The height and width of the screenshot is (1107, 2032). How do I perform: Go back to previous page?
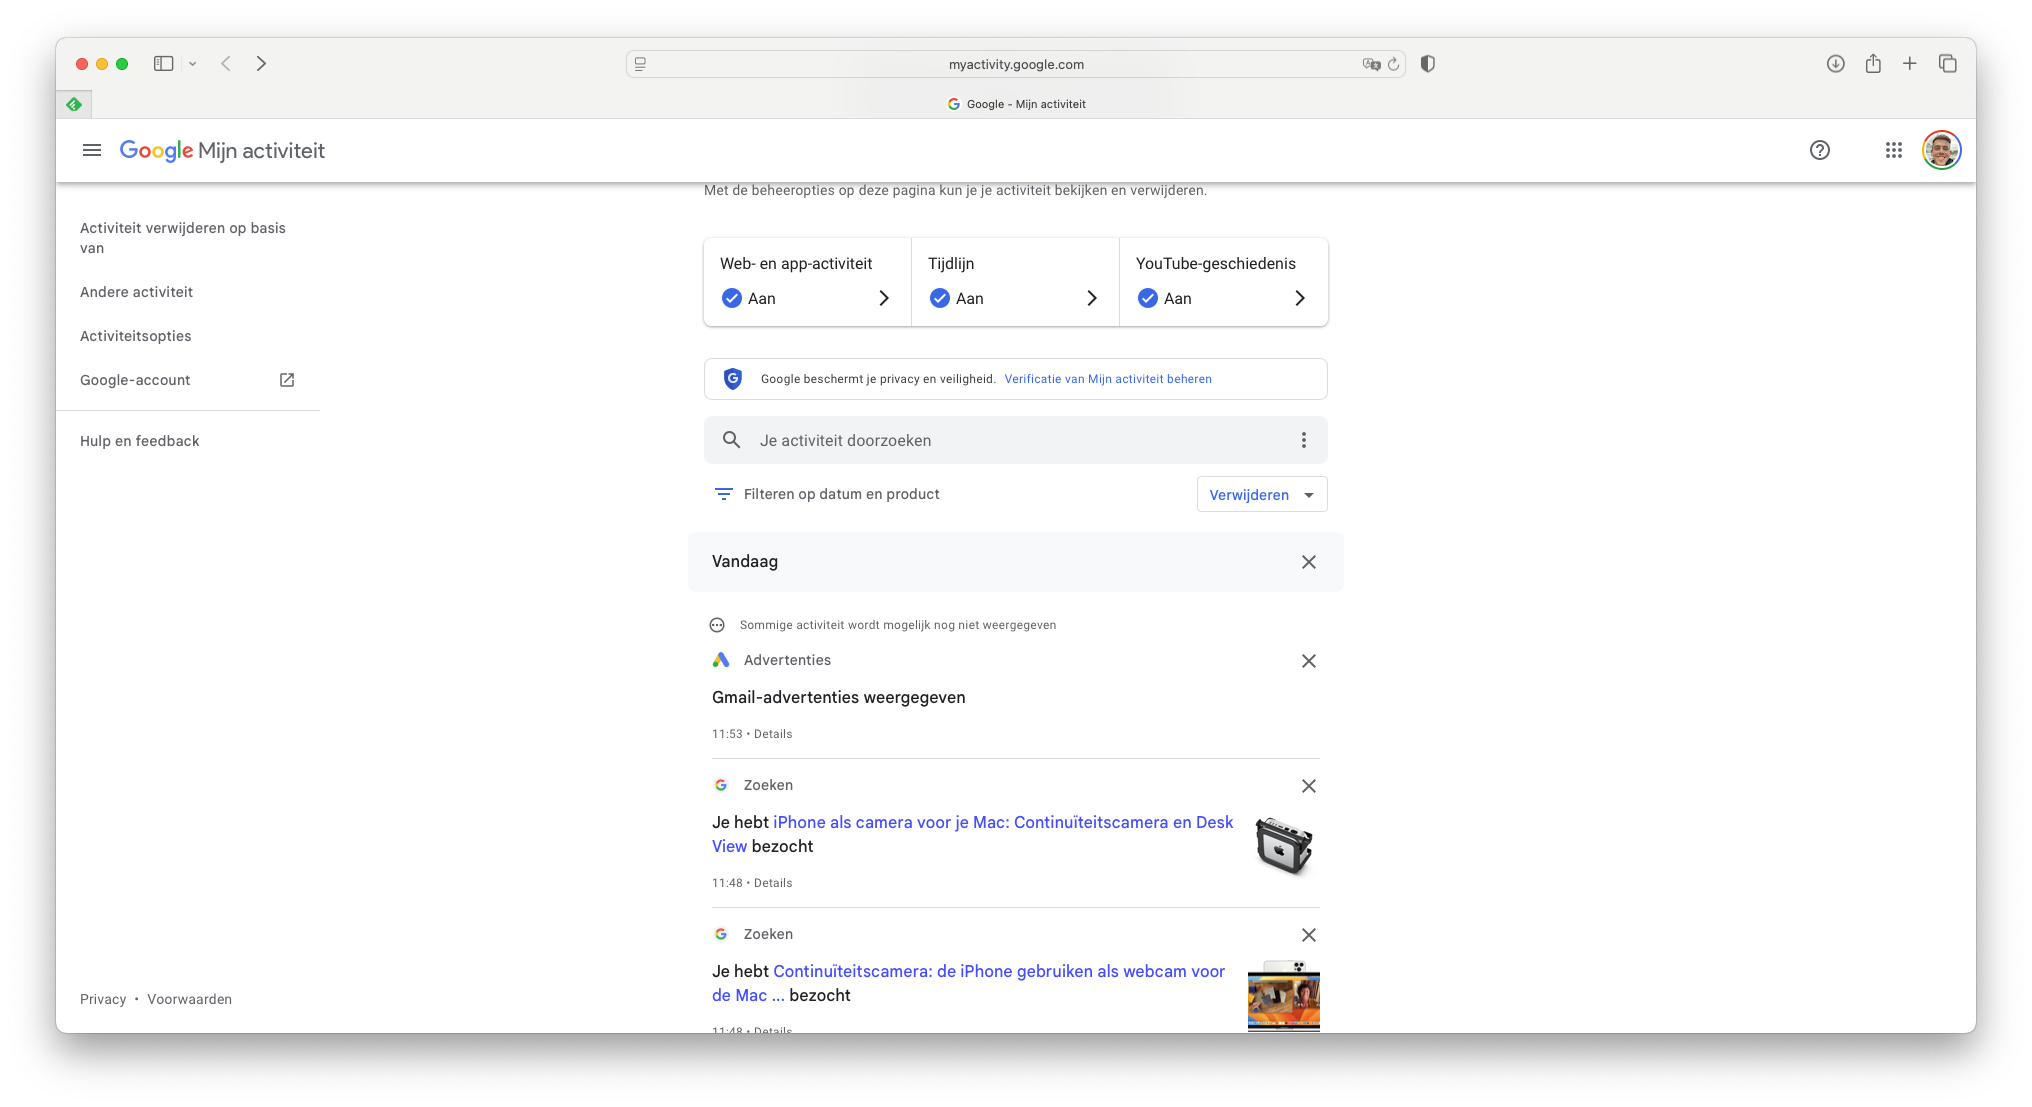pos(226,63)
